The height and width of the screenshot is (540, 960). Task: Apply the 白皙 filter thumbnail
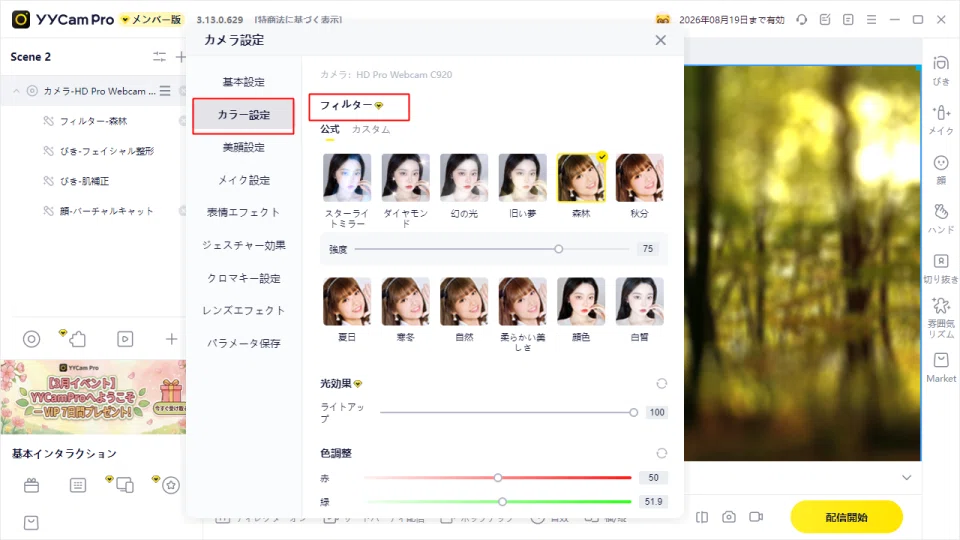coord(639,301)
